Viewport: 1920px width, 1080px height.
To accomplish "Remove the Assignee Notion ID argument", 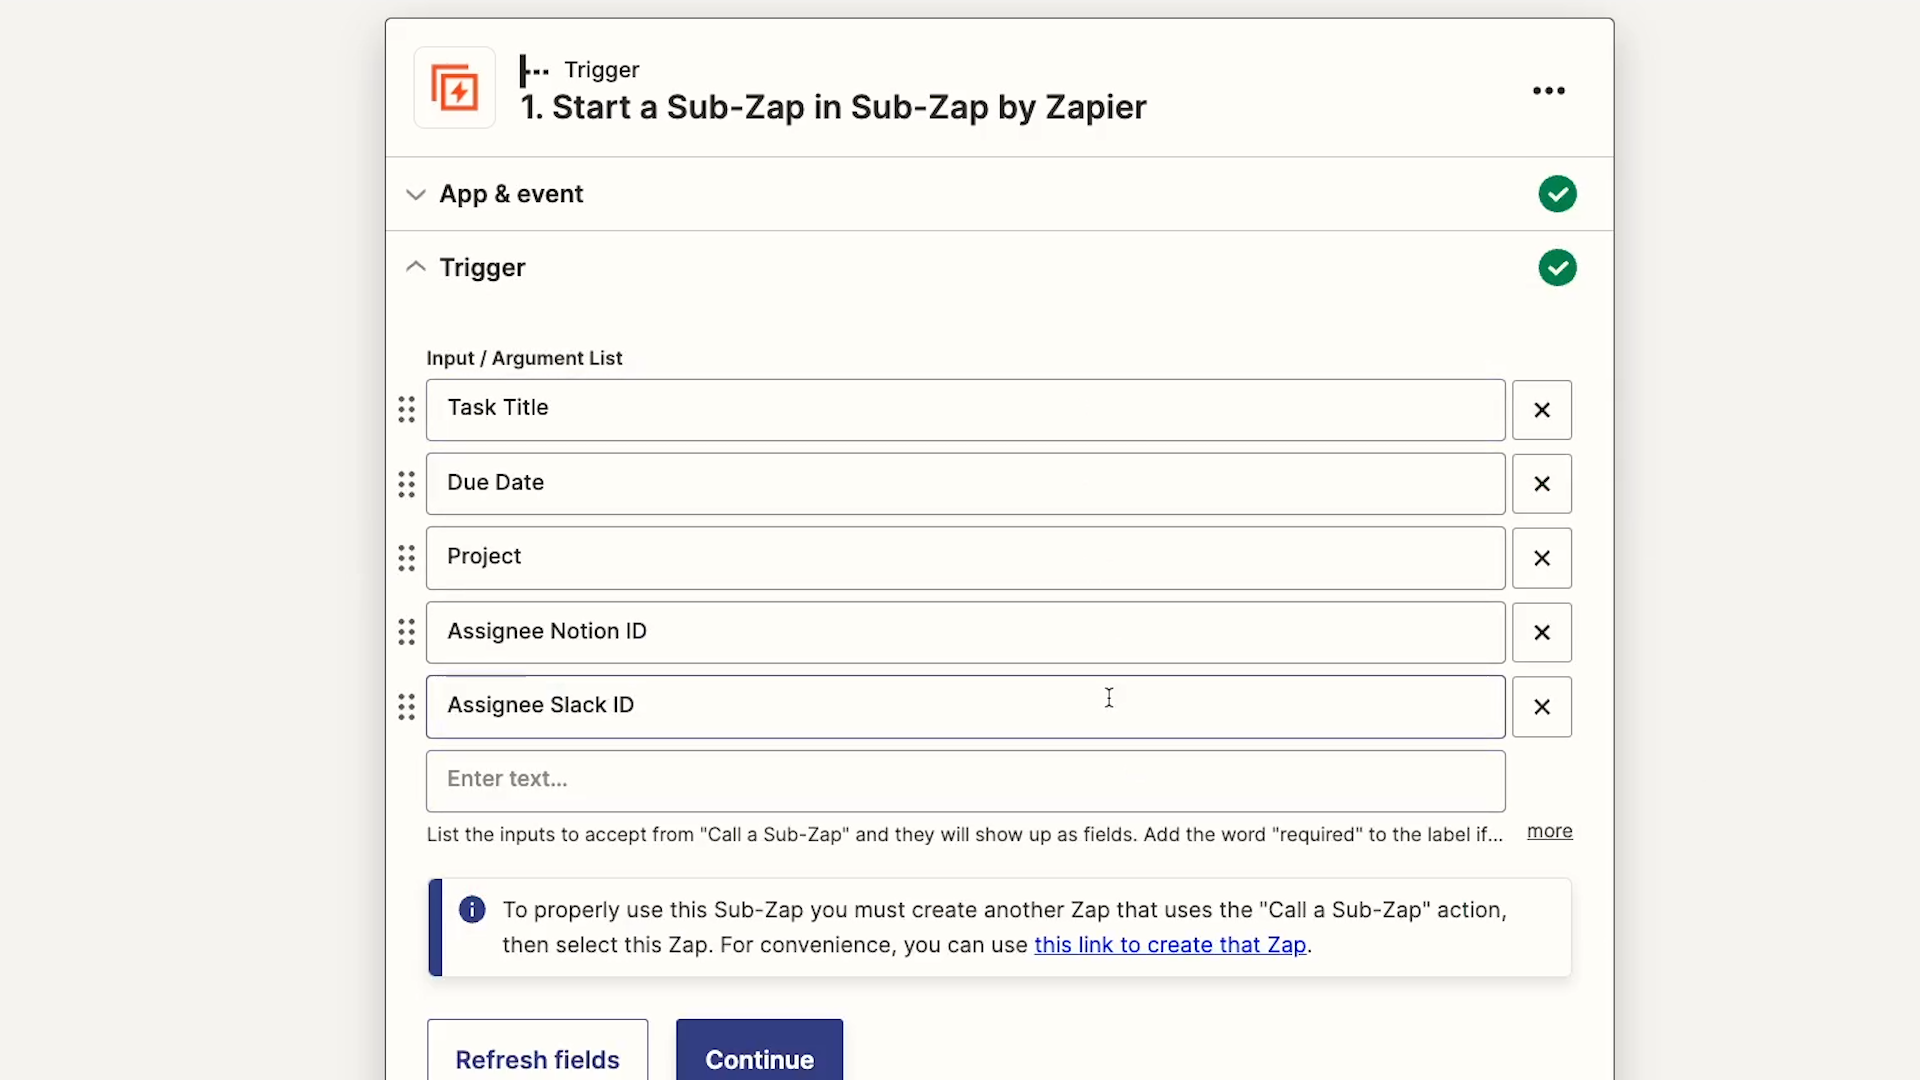I will [x=1541, y=632].
